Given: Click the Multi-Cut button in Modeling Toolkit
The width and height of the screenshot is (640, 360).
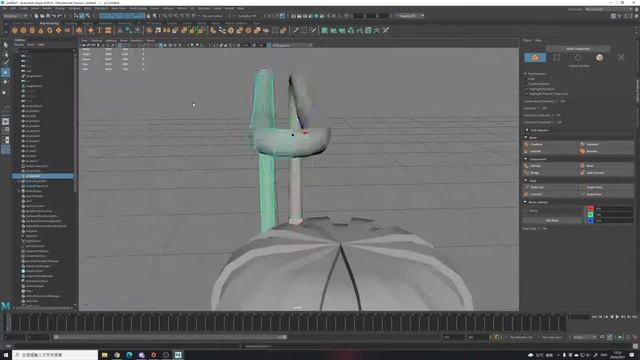Looking at the screenshot, I should tap(551, 187).
